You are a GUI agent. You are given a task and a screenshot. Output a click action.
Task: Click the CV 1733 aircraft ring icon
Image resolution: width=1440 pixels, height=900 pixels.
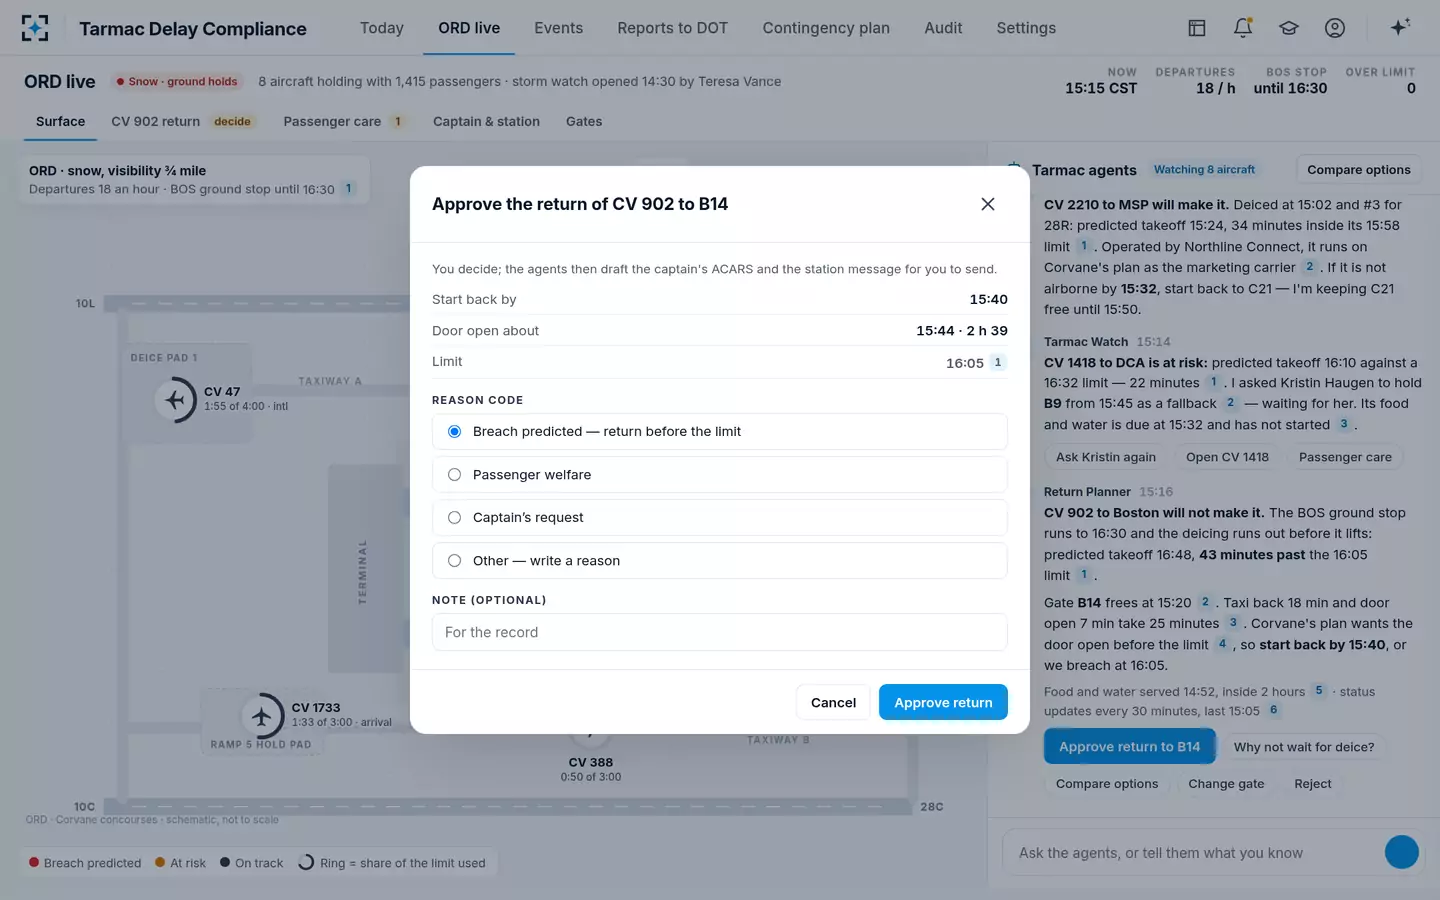tap(263, 716)
